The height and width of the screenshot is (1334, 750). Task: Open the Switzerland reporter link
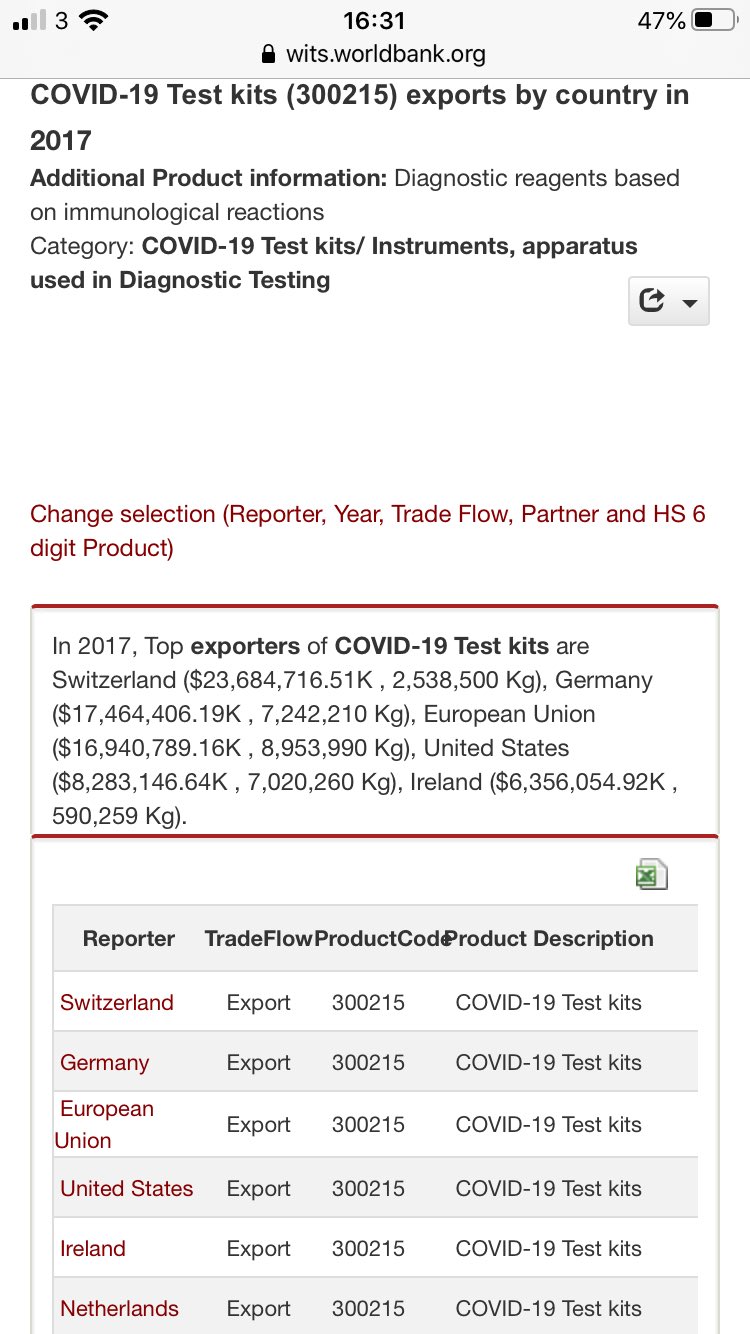click(117, 1002)
